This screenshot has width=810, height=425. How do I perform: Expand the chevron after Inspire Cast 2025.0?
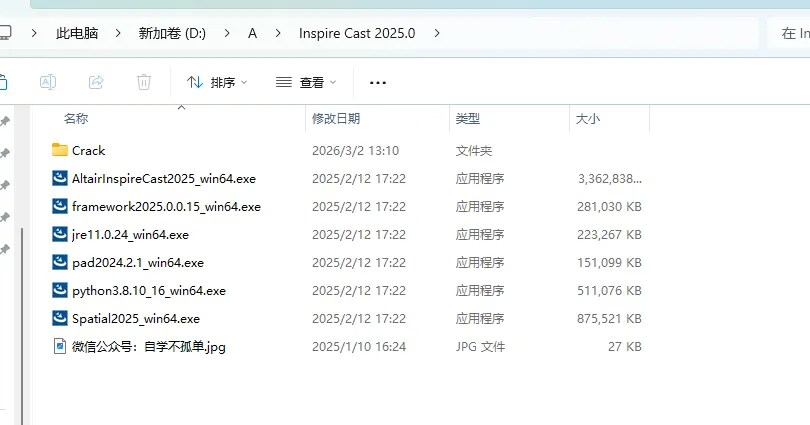click(x=437, y=33)
